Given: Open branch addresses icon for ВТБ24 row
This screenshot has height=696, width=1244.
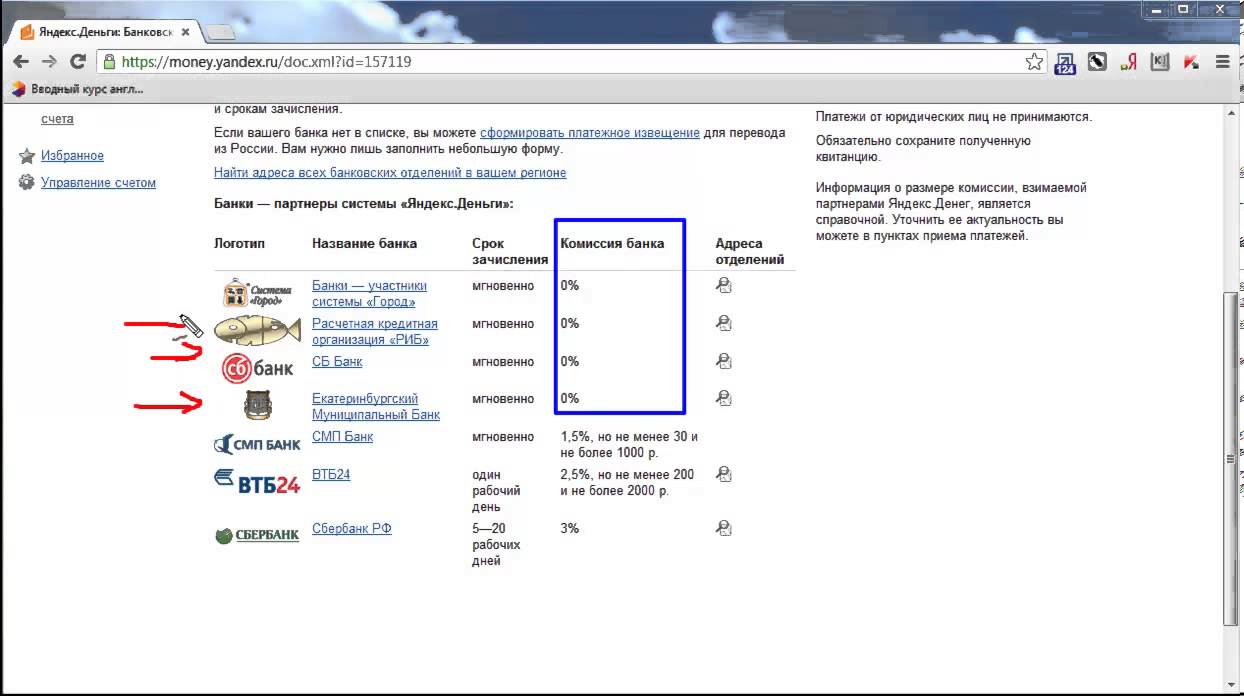Looking at the screenshot, I should coord(724,475).
